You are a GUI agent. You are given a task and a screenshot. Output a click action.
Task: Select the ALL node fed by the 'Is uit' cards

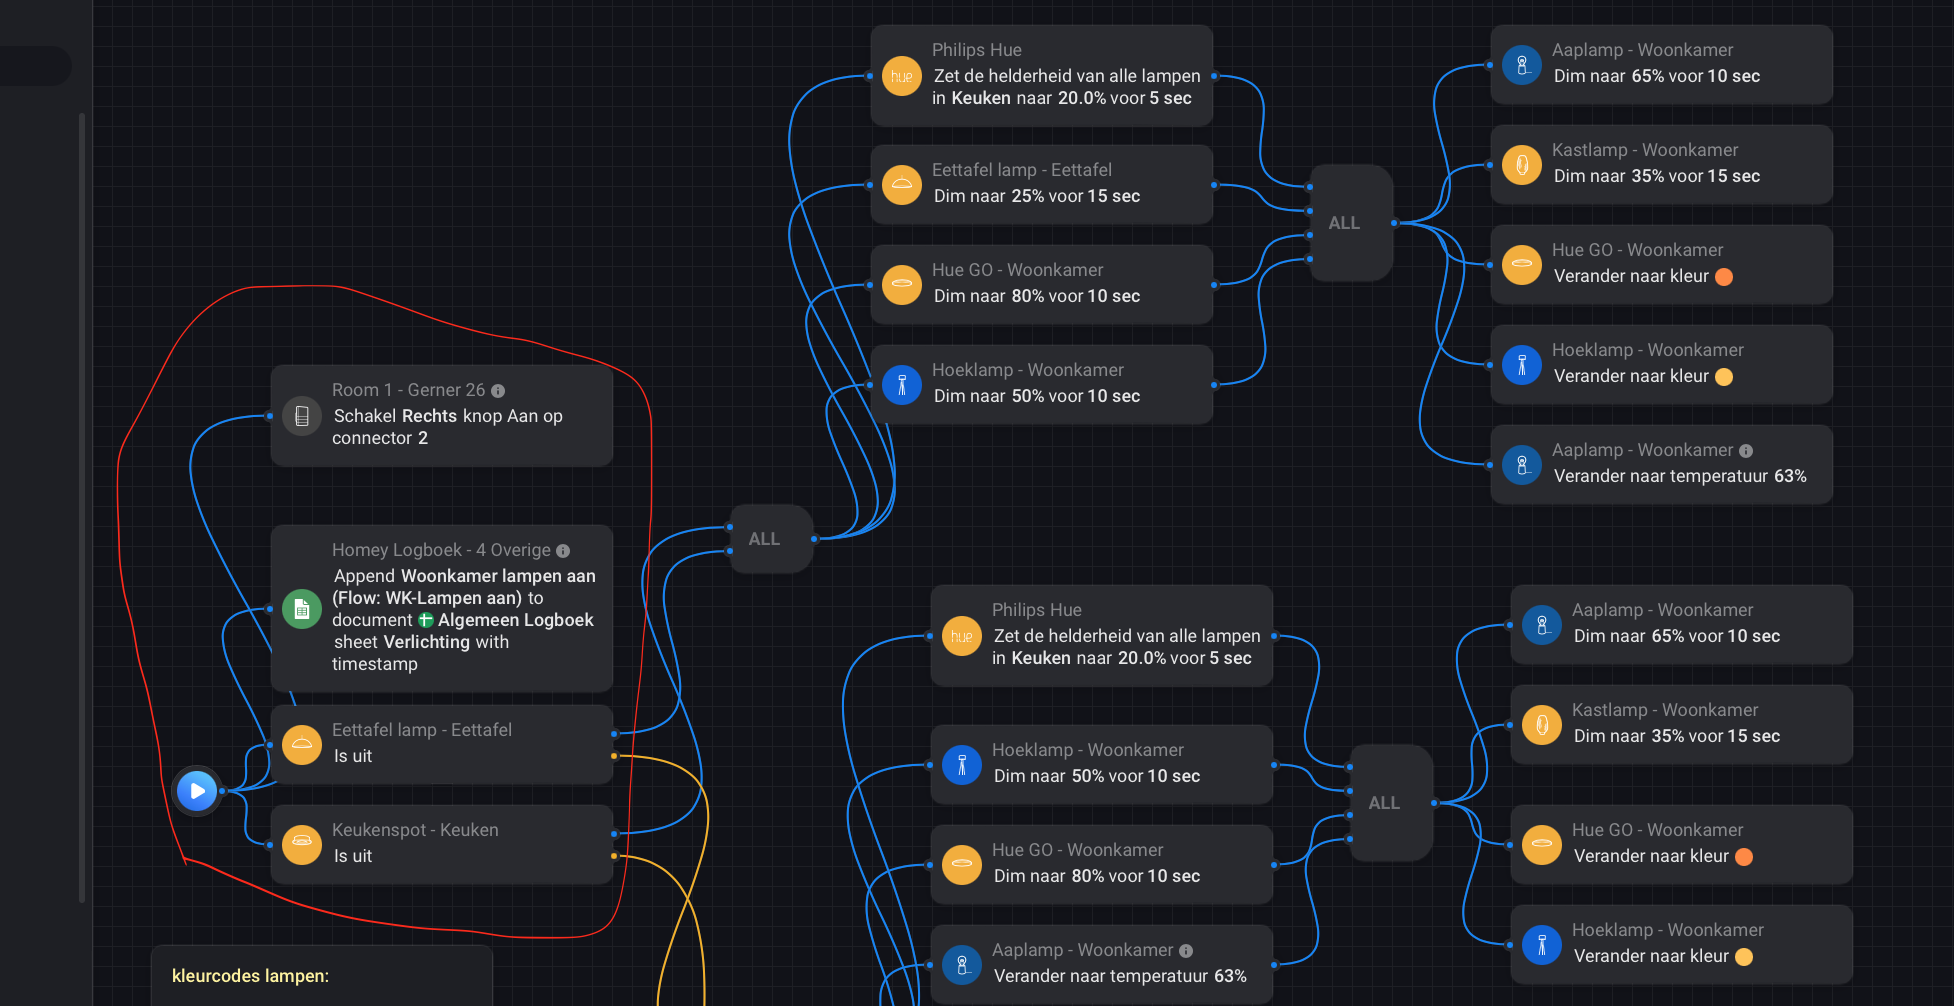point(771,539)
